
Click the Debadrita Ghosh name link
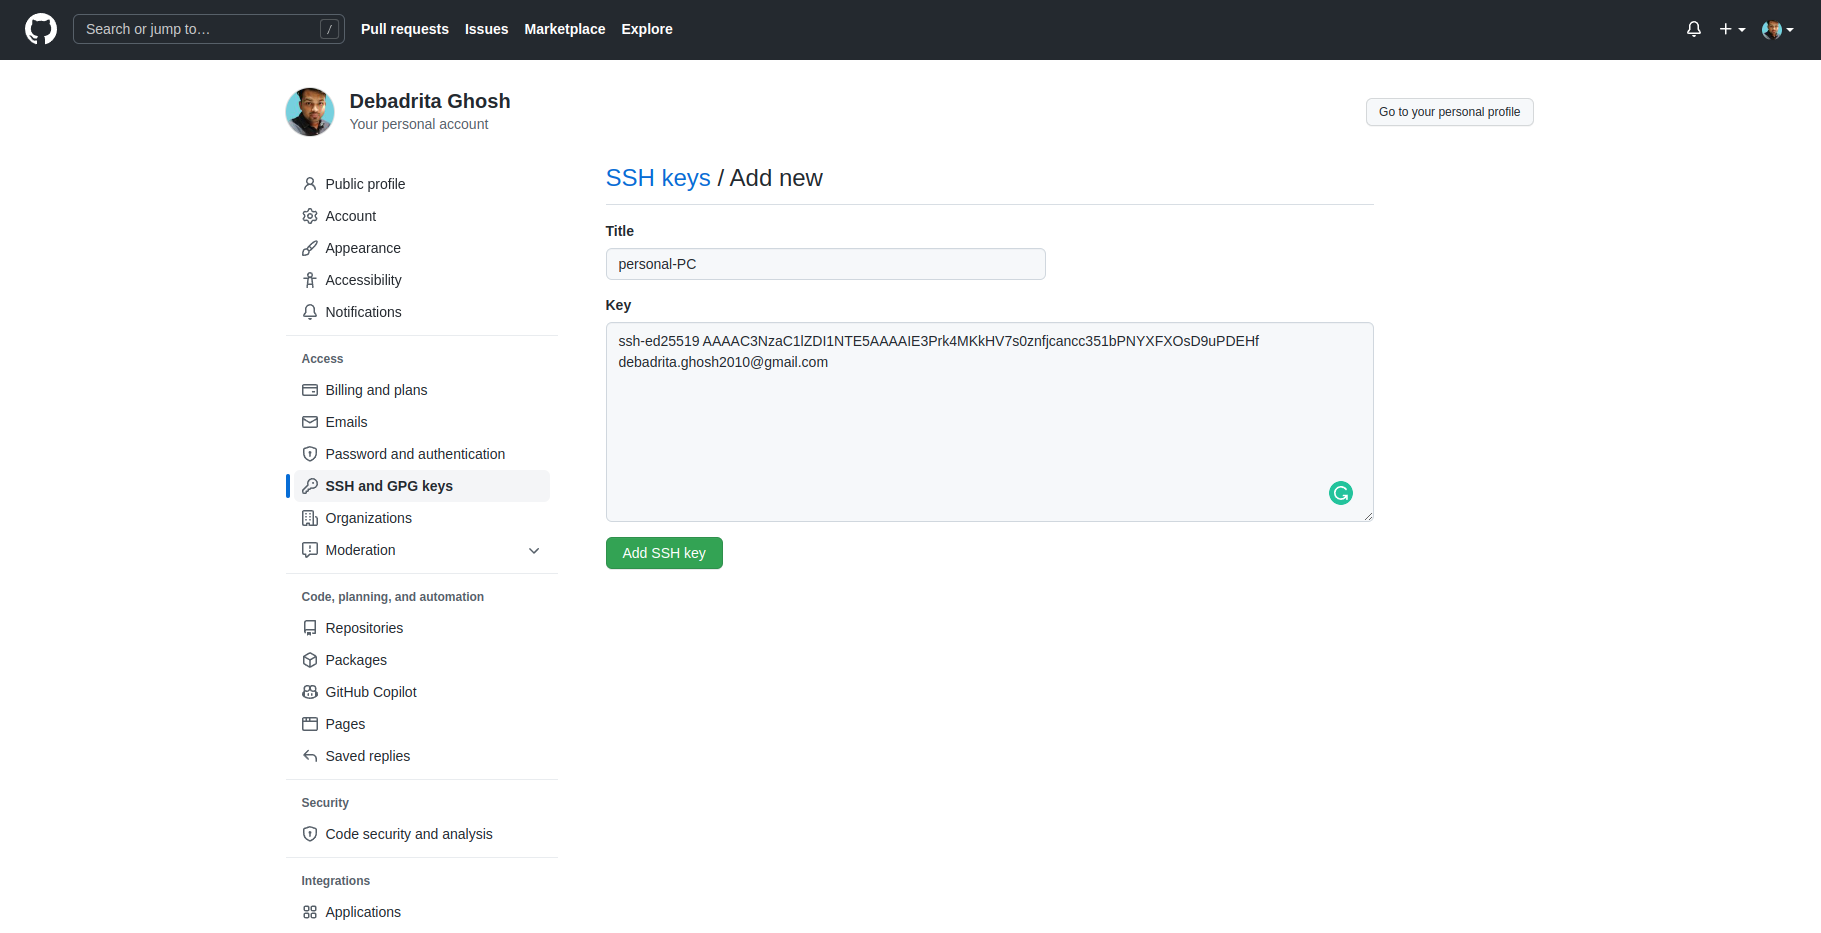tap(430, 101)
